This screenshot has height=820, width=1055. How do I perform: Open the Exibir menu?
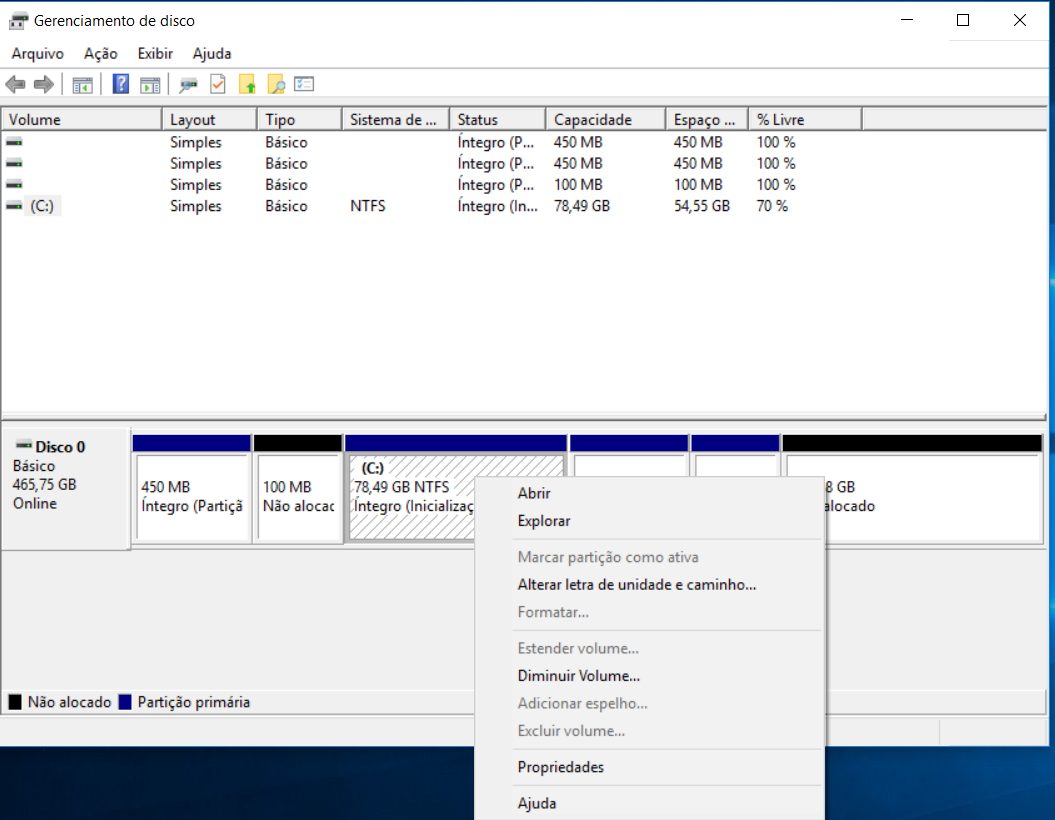pos(155,54)
